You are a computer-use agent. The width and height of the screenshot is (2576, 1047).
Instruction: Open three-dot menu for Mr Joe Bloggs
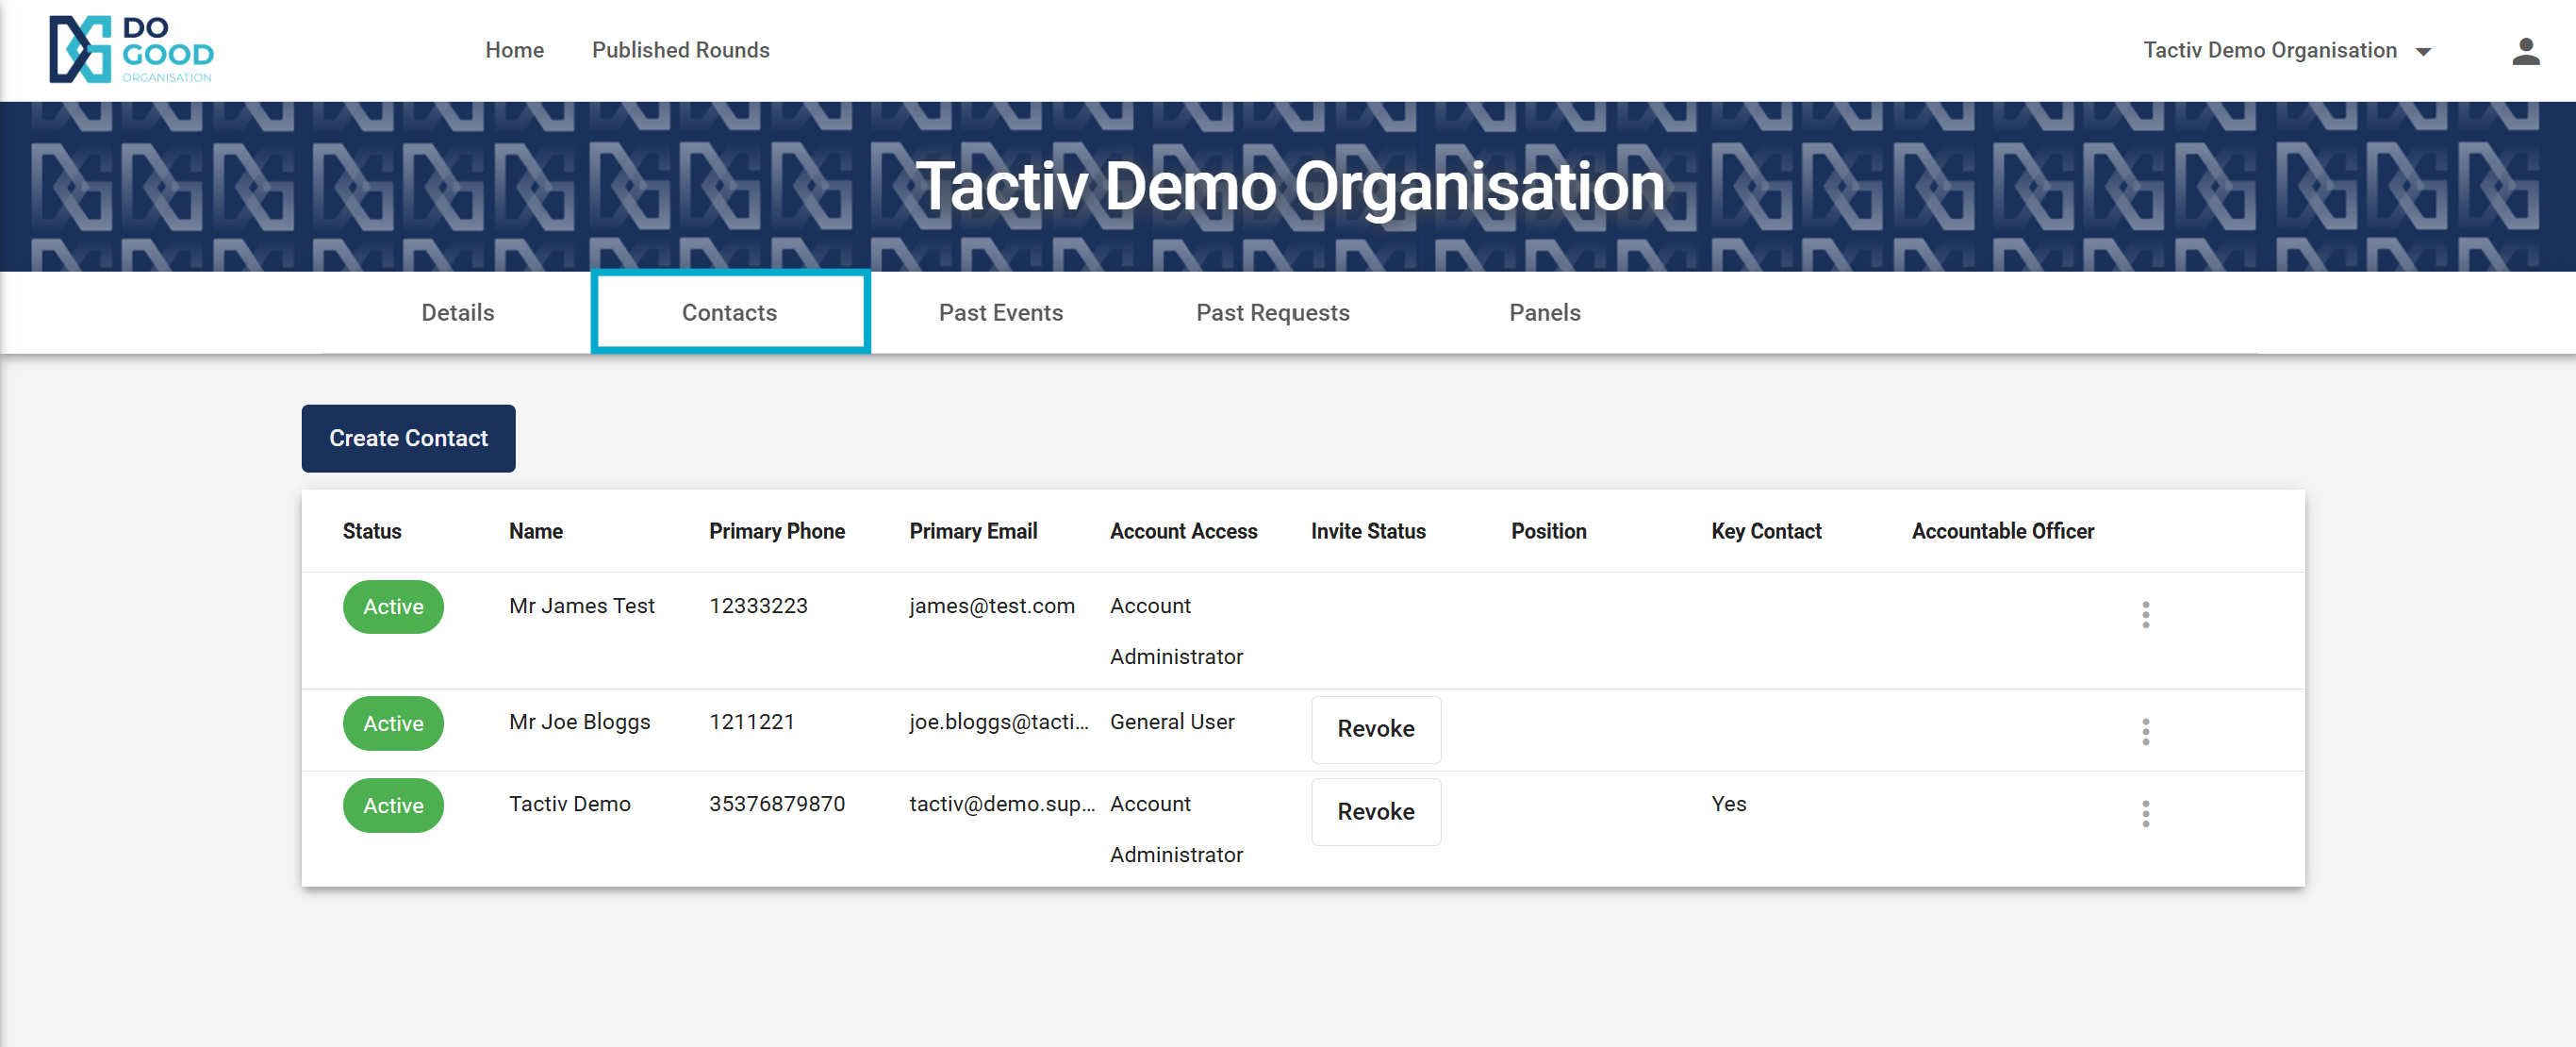[2144, 731]
